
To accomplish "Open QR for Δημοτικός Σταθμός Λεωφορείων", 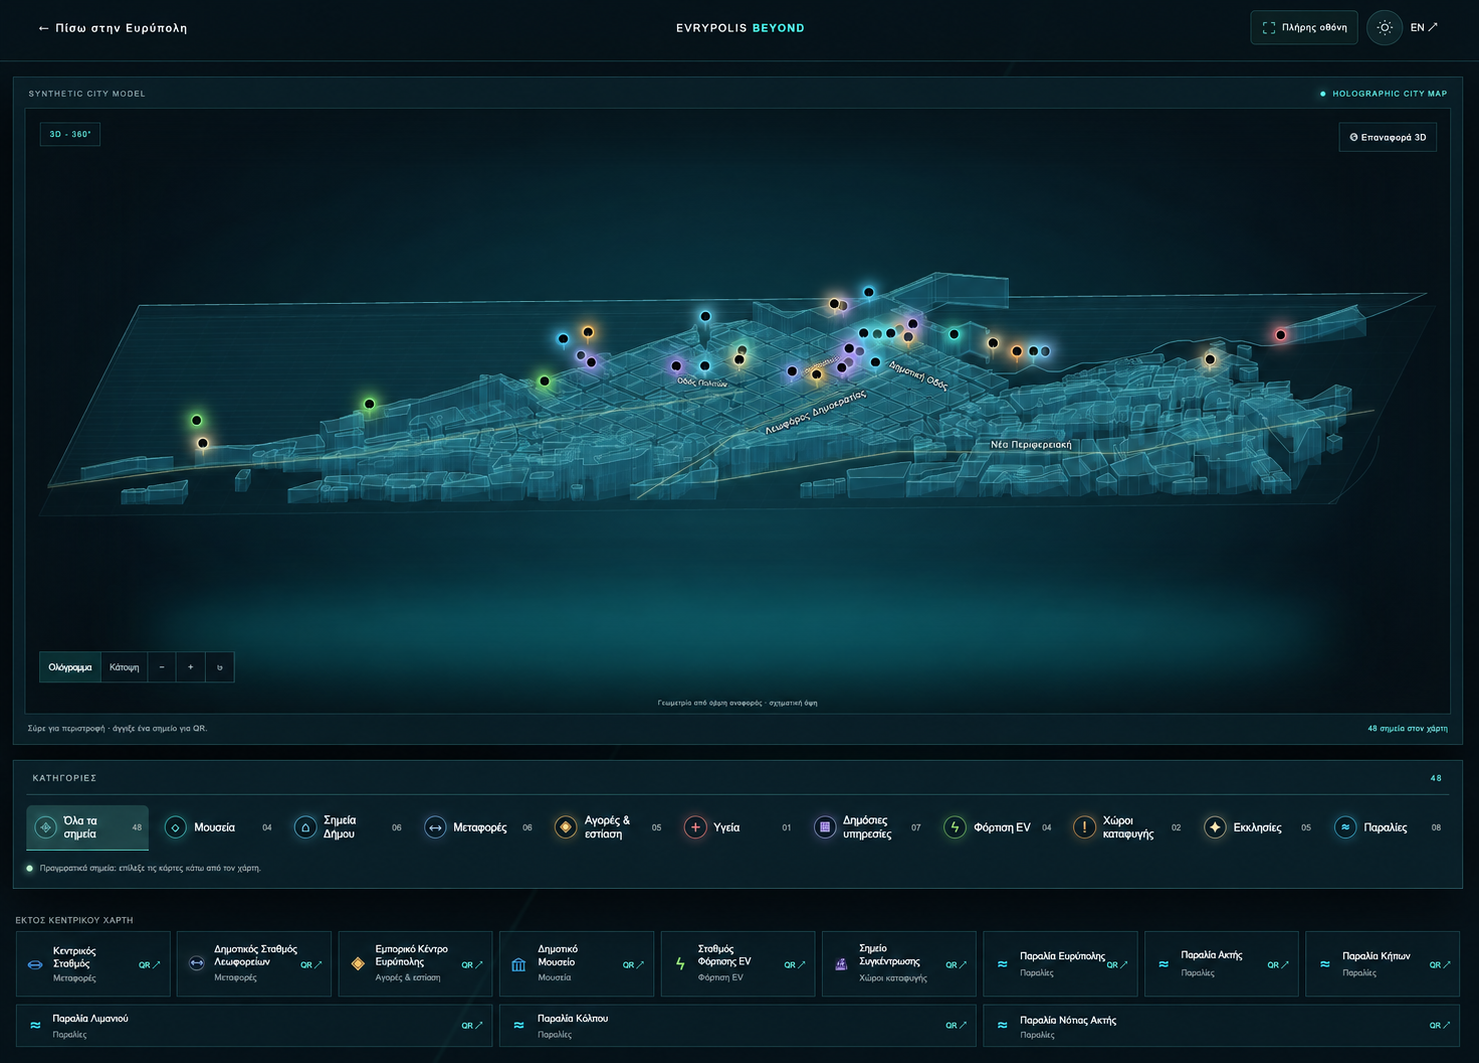I will 311,965.
